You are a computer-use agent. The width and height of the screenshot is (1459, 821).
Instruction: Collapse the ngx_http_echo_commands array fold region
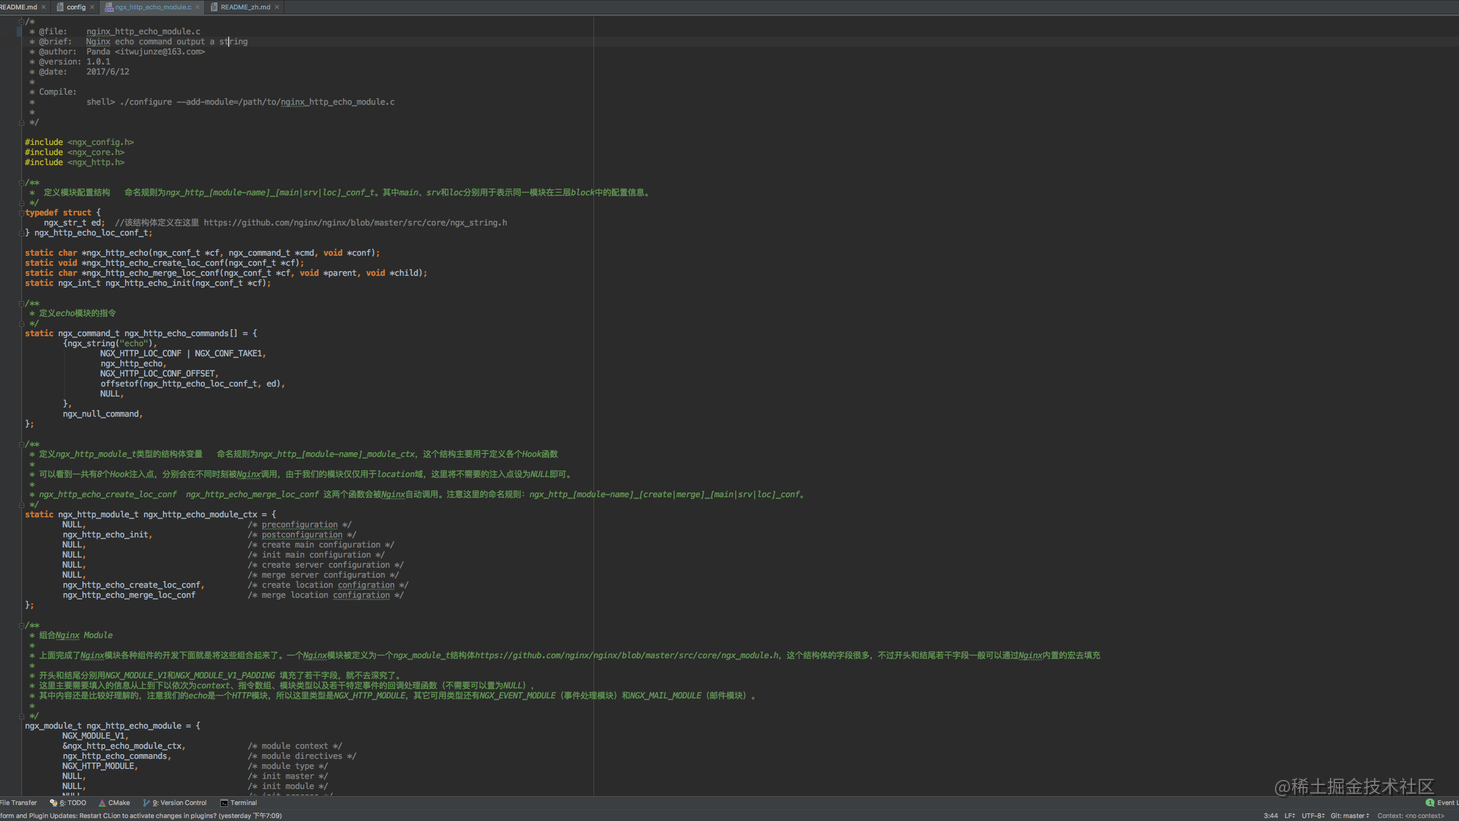click(x=21, y=333)
